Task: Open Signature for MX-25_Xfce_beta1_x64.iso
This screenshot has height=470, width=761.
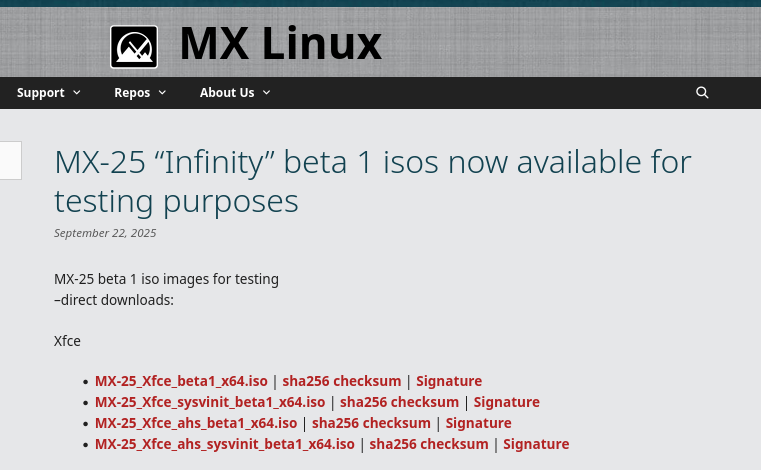Action: (449, 381)
